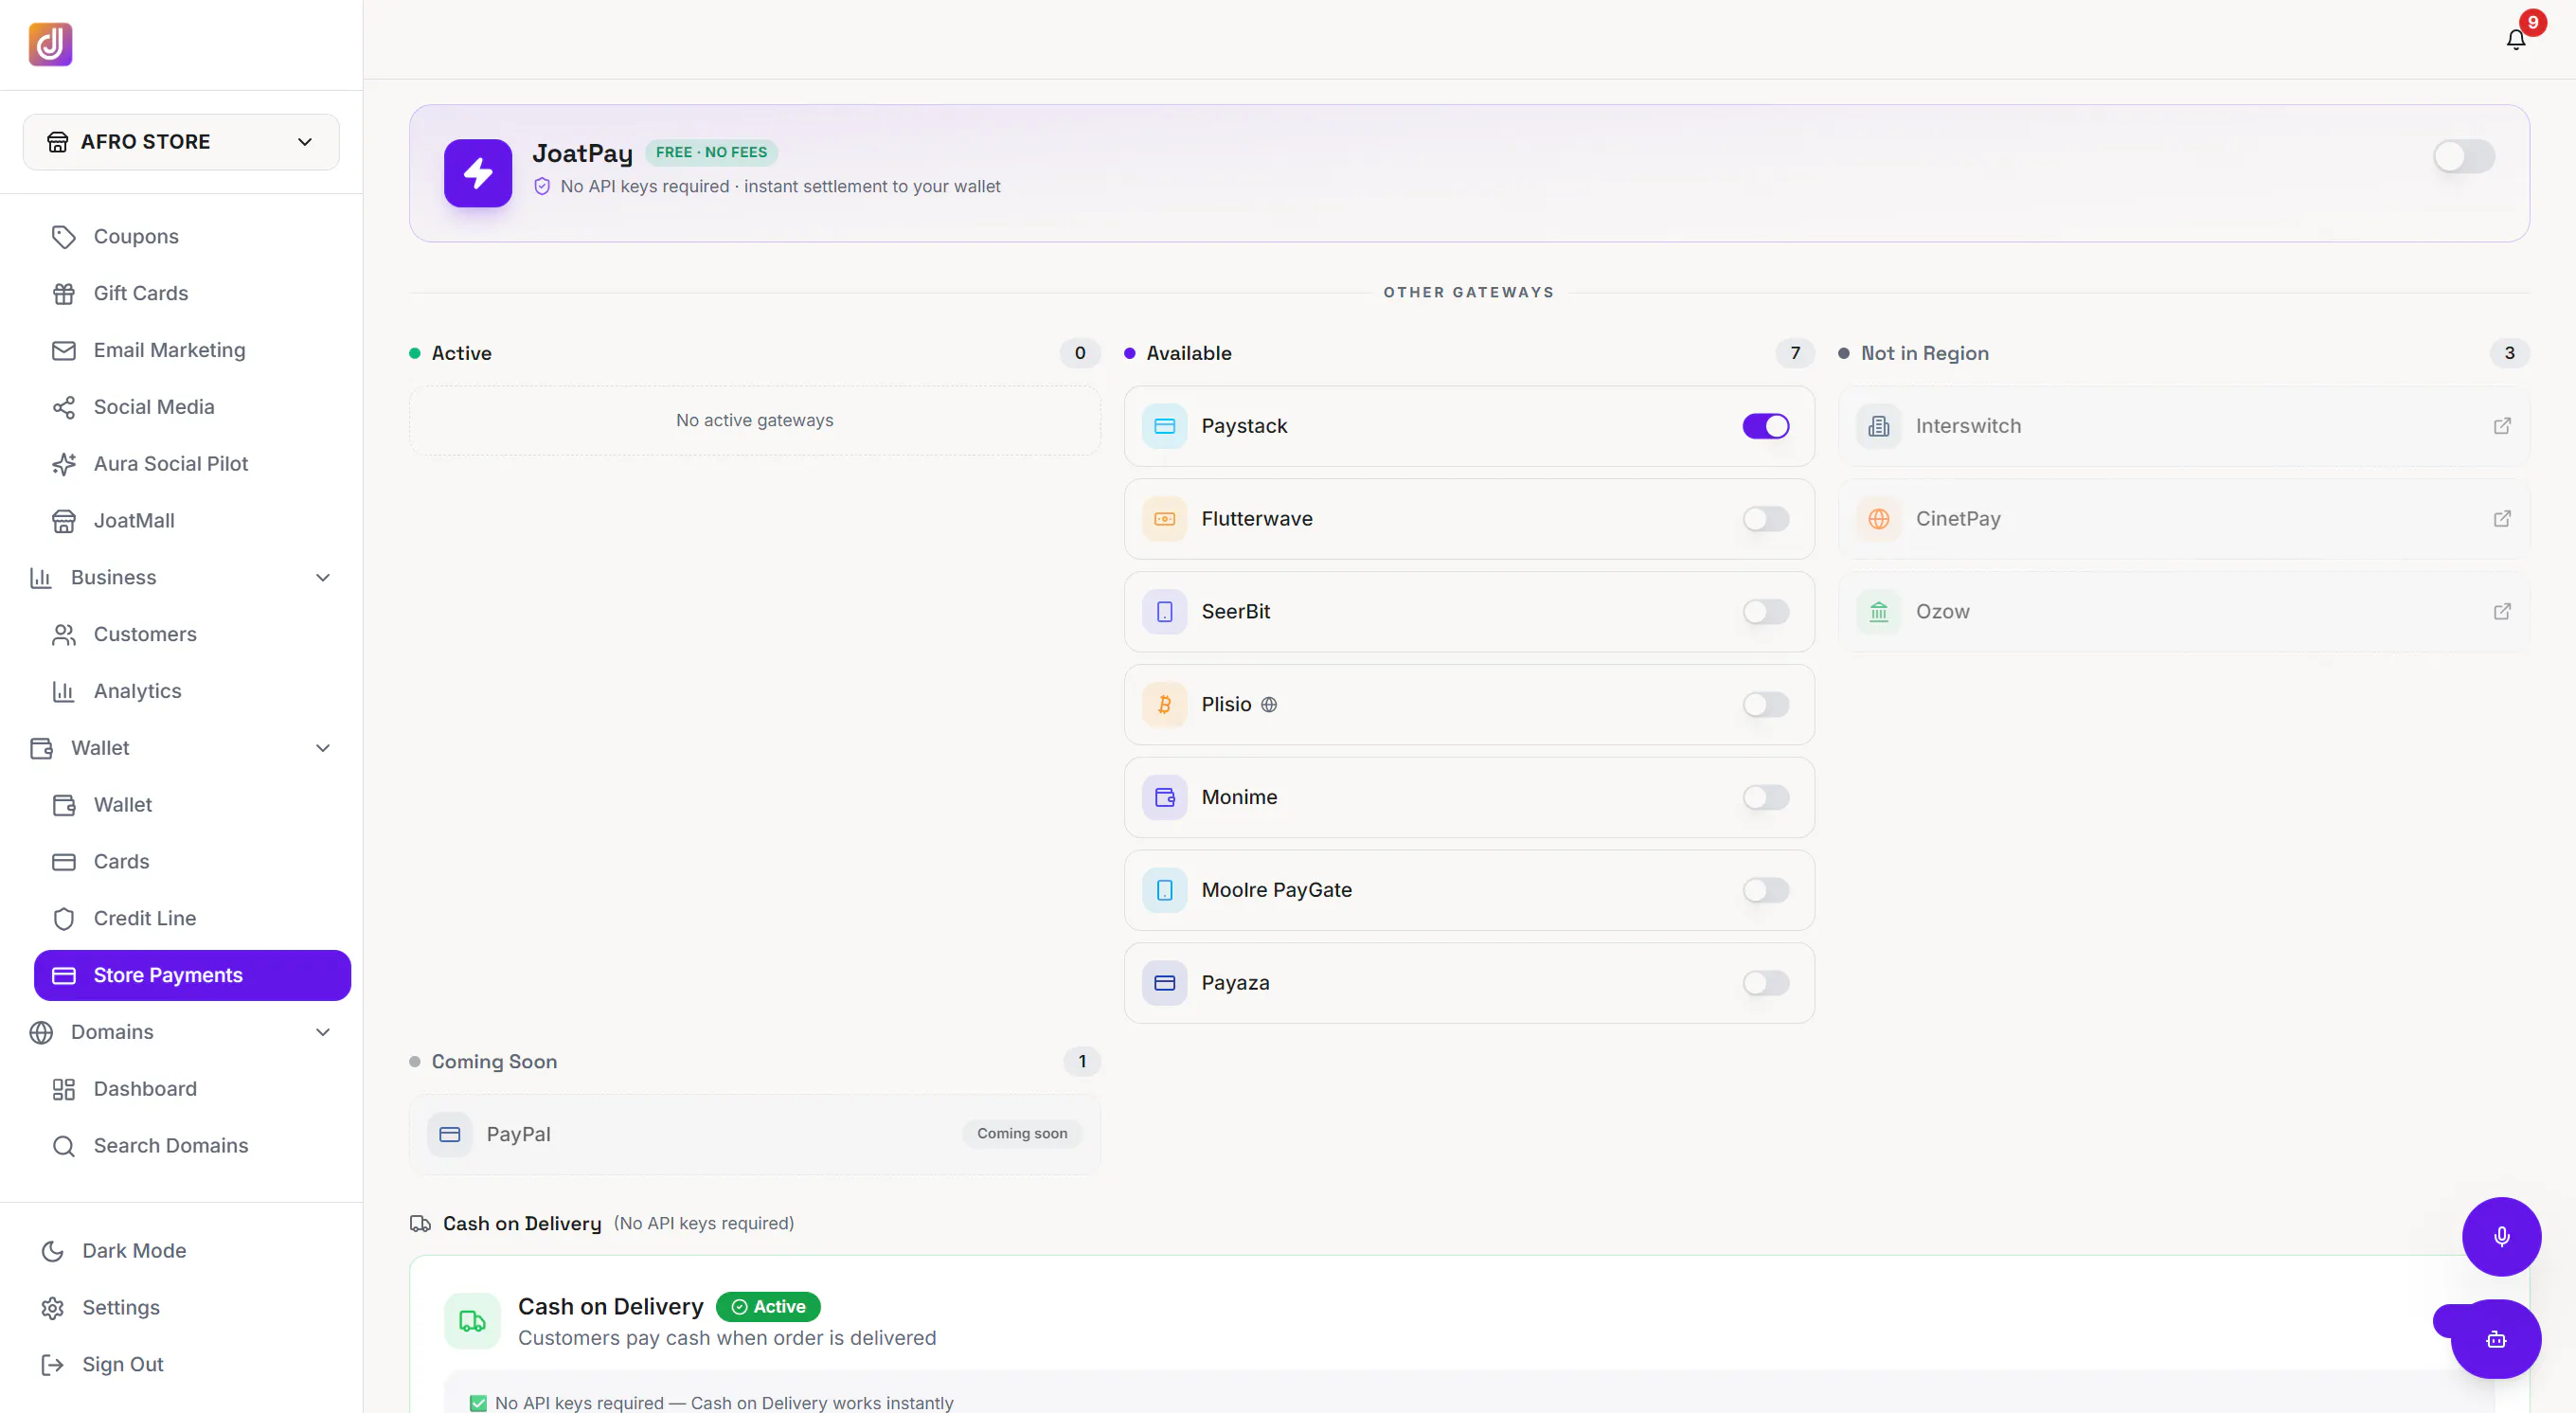The image size is (2576, 1413).
Task: Enable the Moolre PayGate toggle
Action: tap(1766, 891)
